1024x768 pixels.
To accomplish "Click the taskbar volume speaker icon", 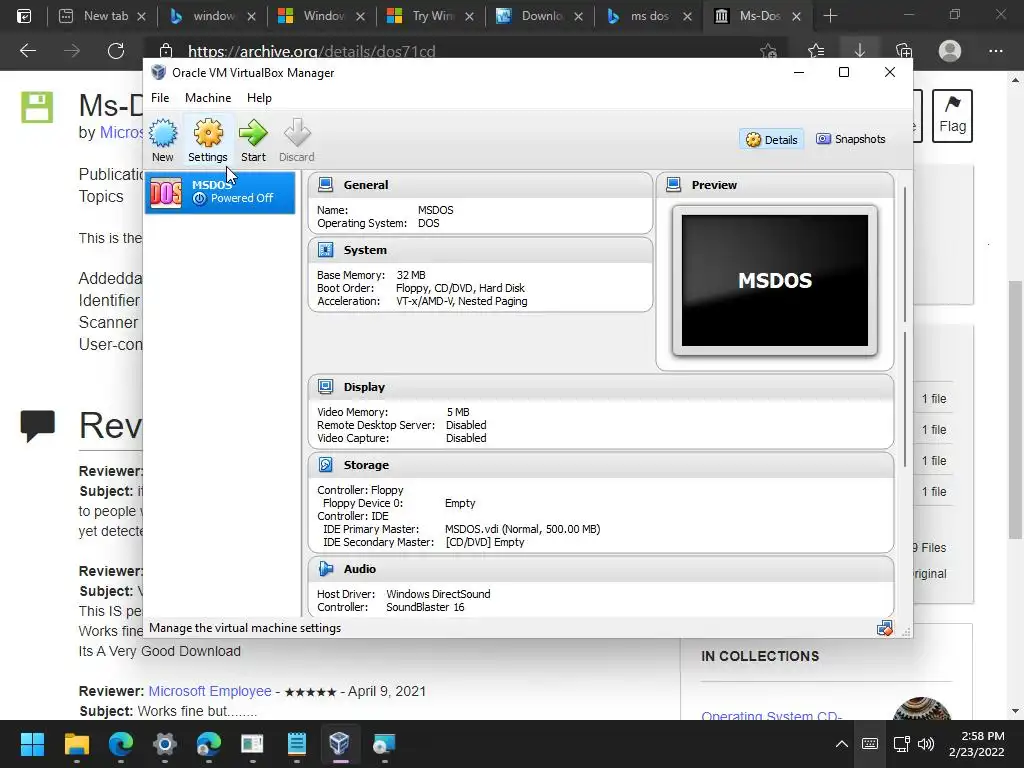I will [926, 744].
